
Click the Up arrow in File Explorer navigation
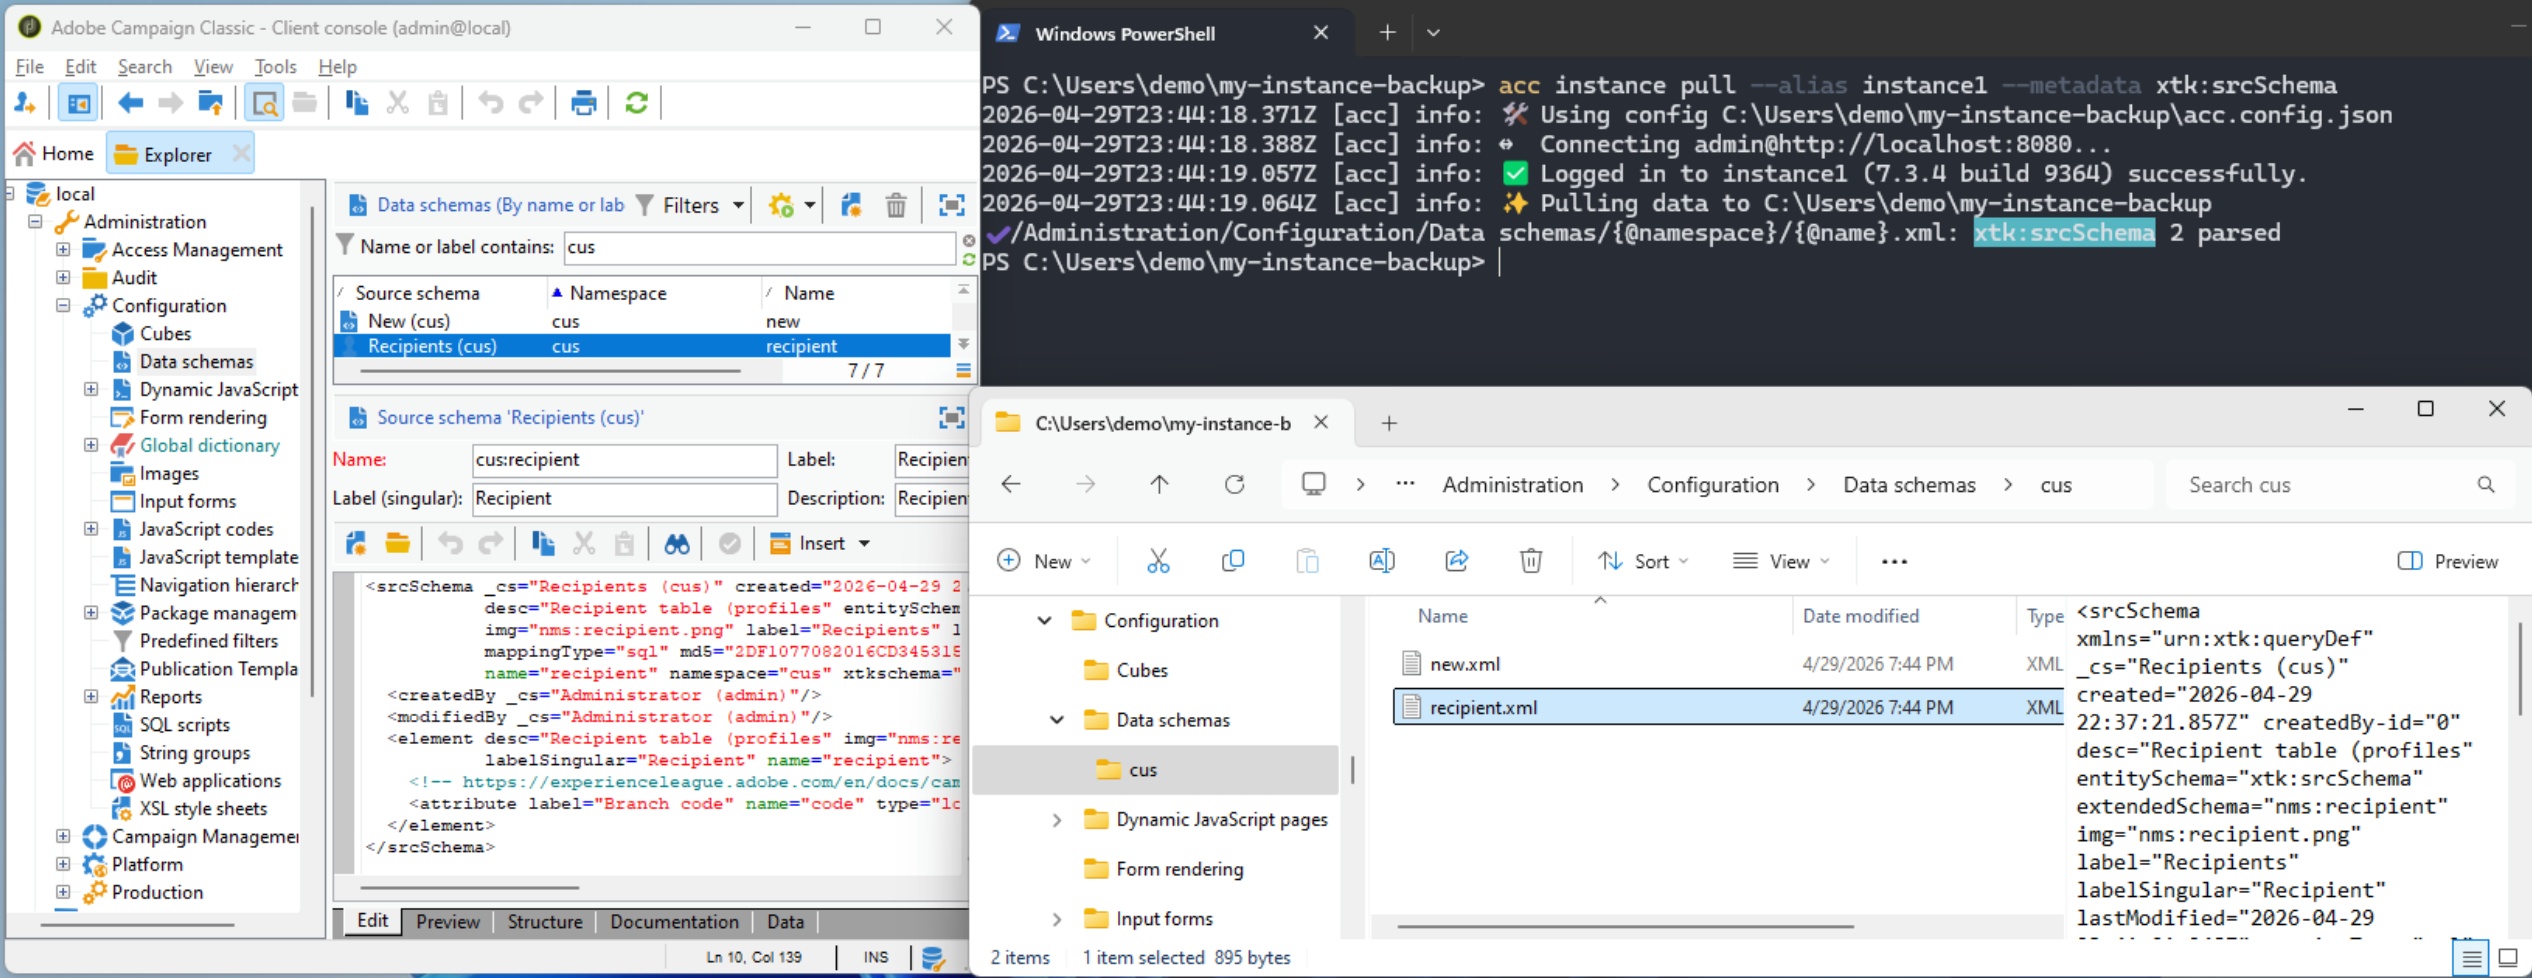click(x=1159, y=485)
